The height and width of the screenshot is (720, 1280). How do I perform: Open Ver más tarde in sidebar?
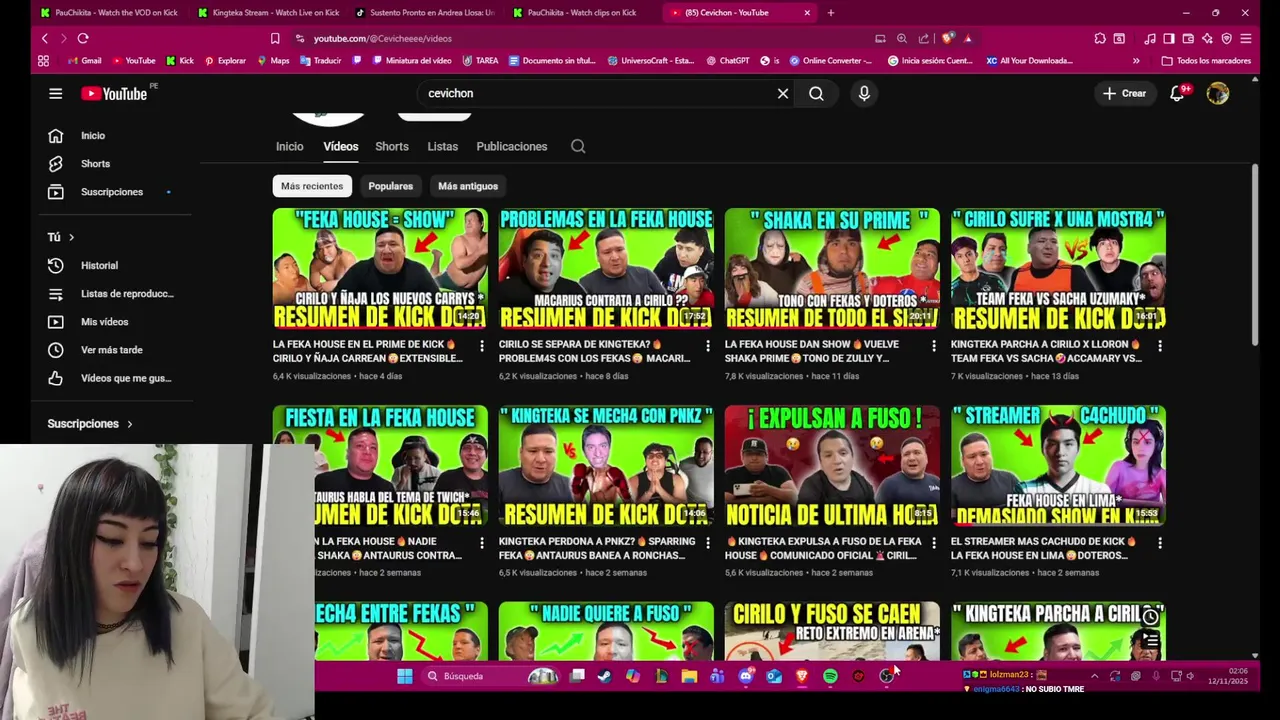pyautogui.click(x=112, y=350)
